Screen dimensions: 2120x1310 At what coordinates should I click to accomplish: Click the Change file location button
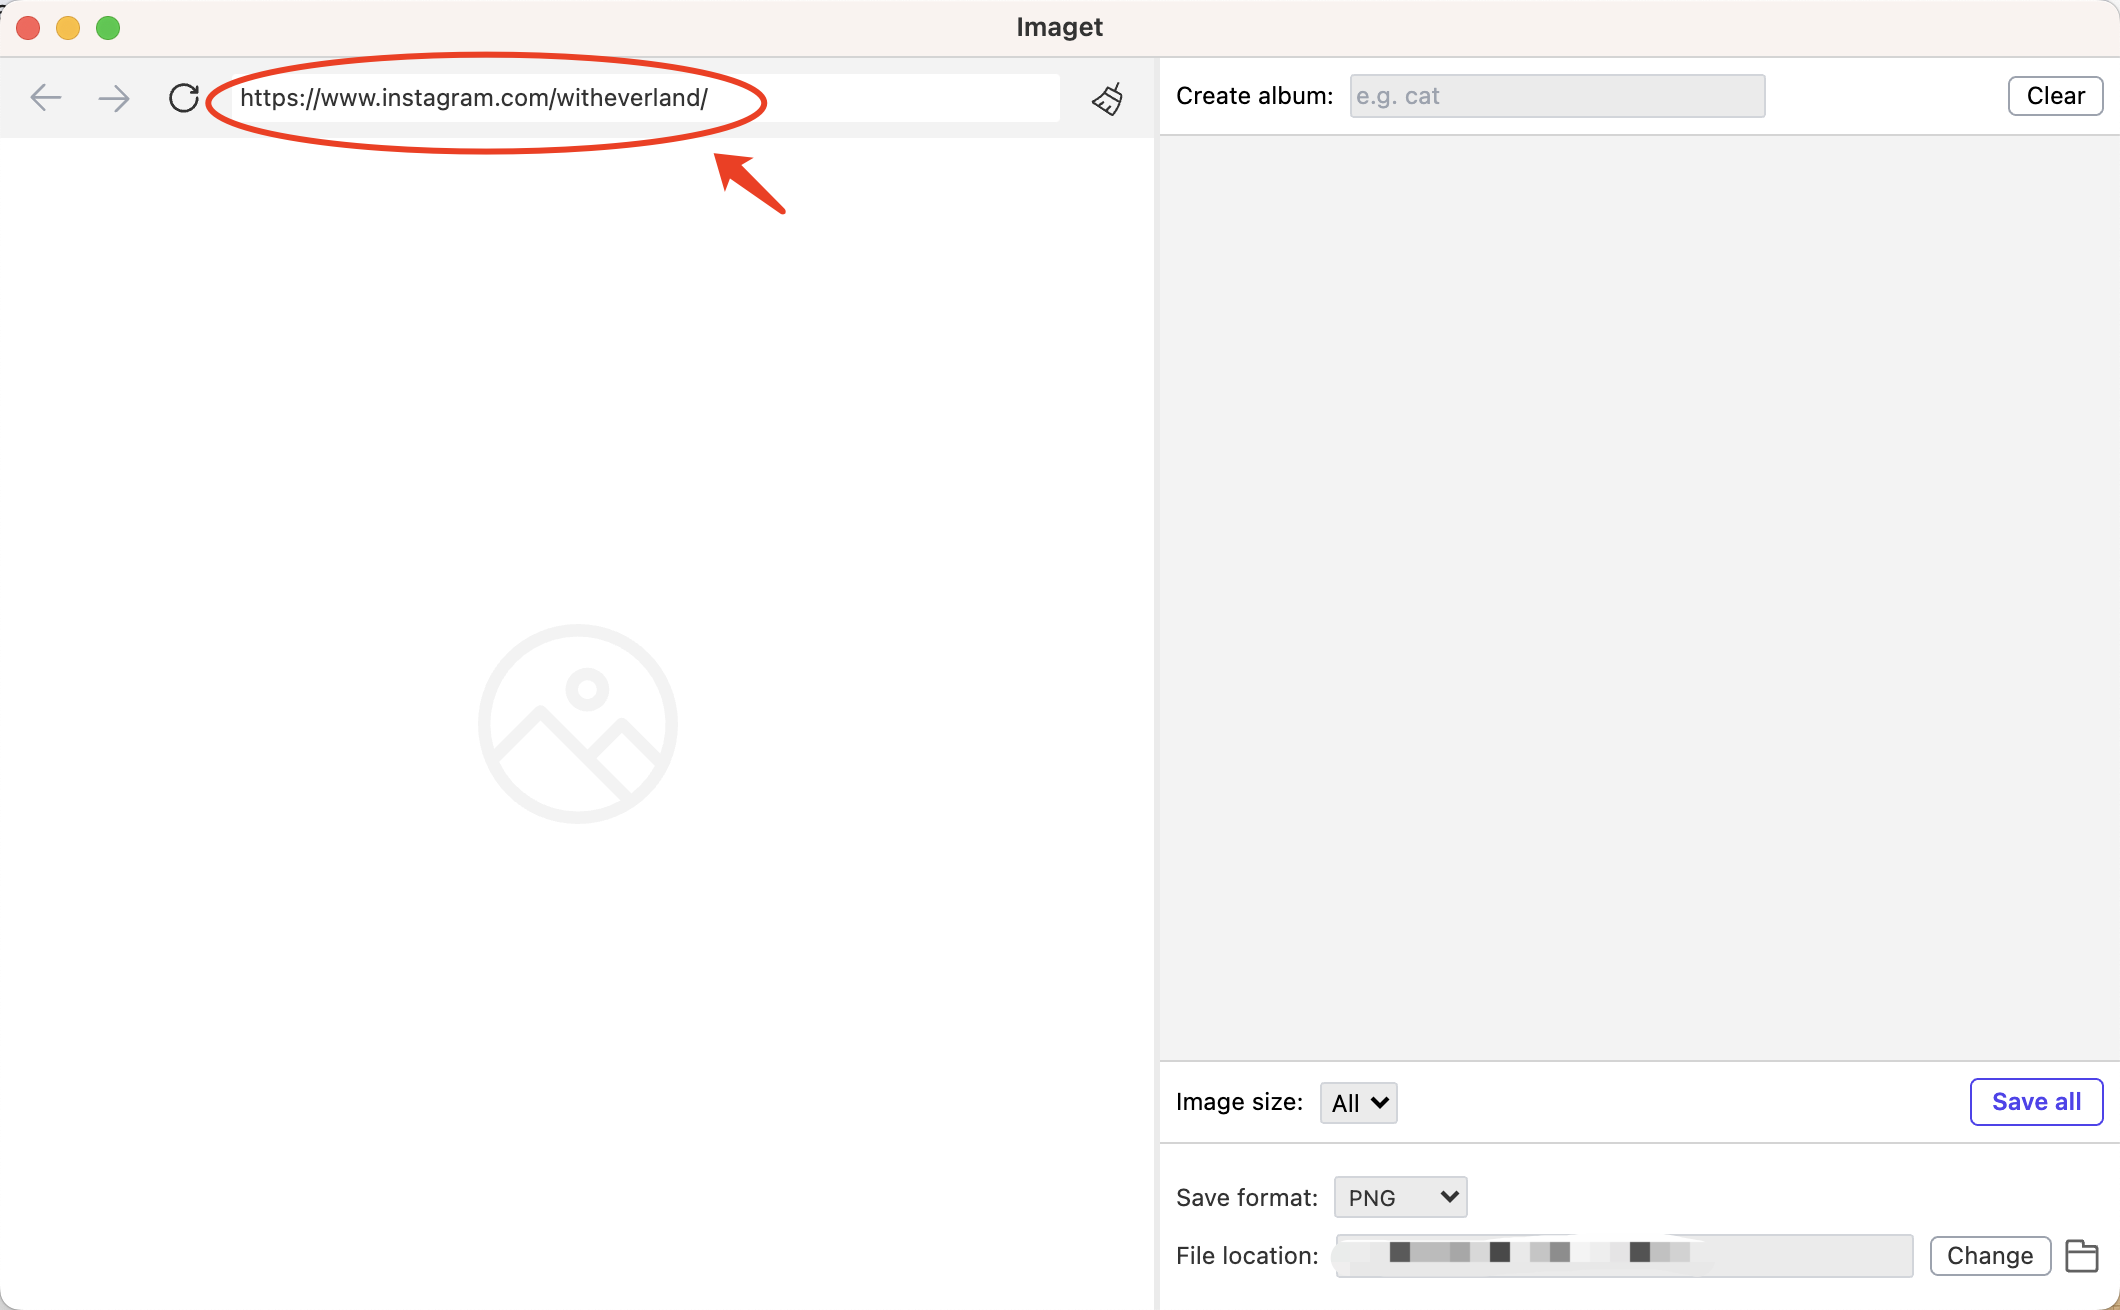click(1990, 1254)
